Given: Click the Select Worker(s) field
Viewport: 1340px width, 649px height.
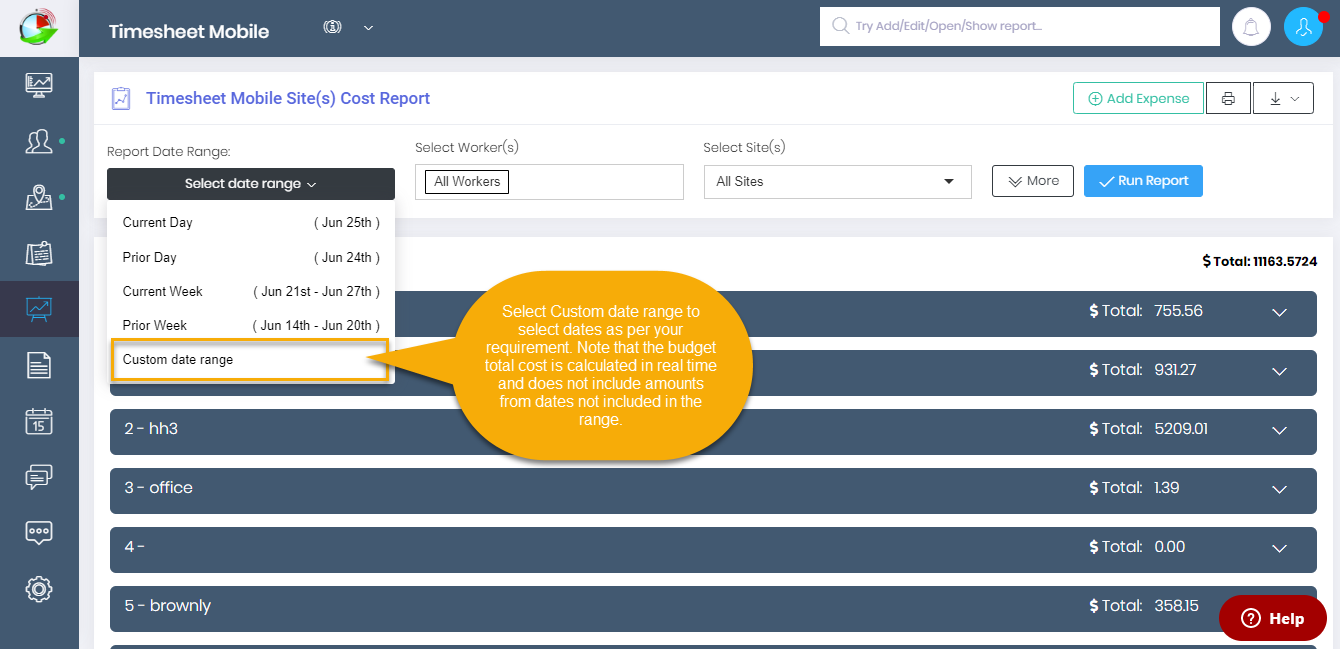Looking at the screenshot, I should coord(549,182).
